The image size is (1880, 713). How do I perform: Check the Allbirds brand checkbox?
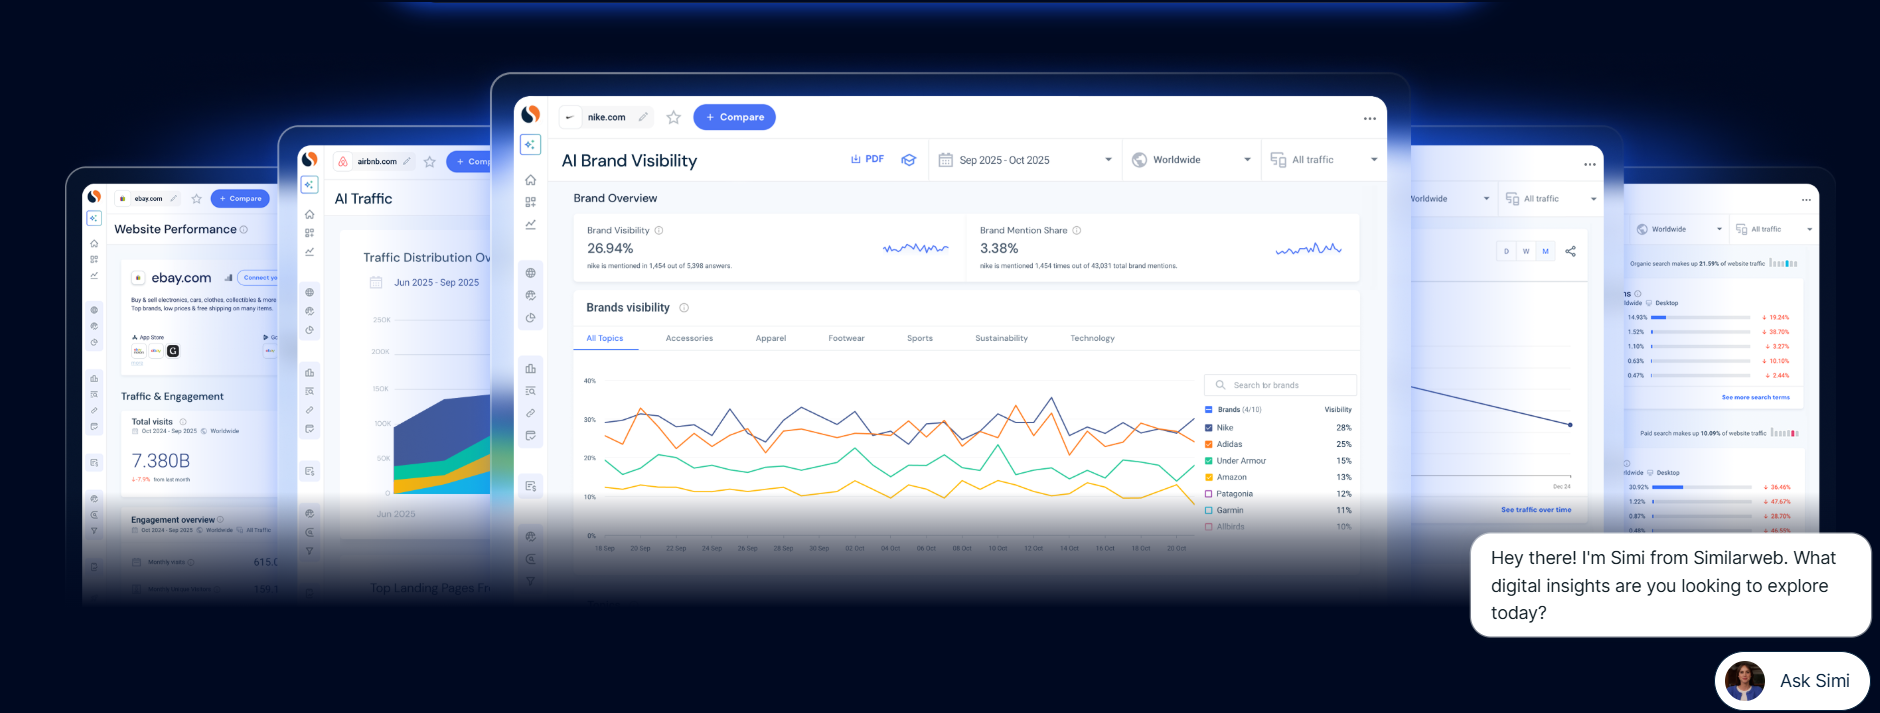pos(1209,526)
